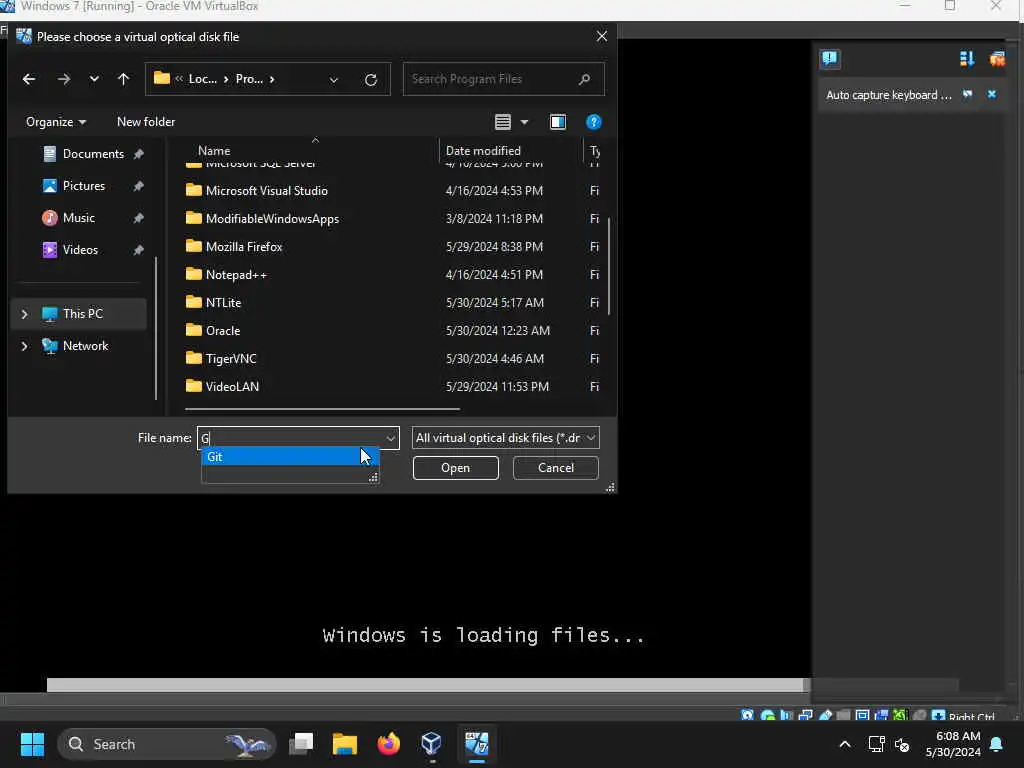Select the NTLite folder
This screenshot has width=1024, height=768.
click(x=223, y=303)
